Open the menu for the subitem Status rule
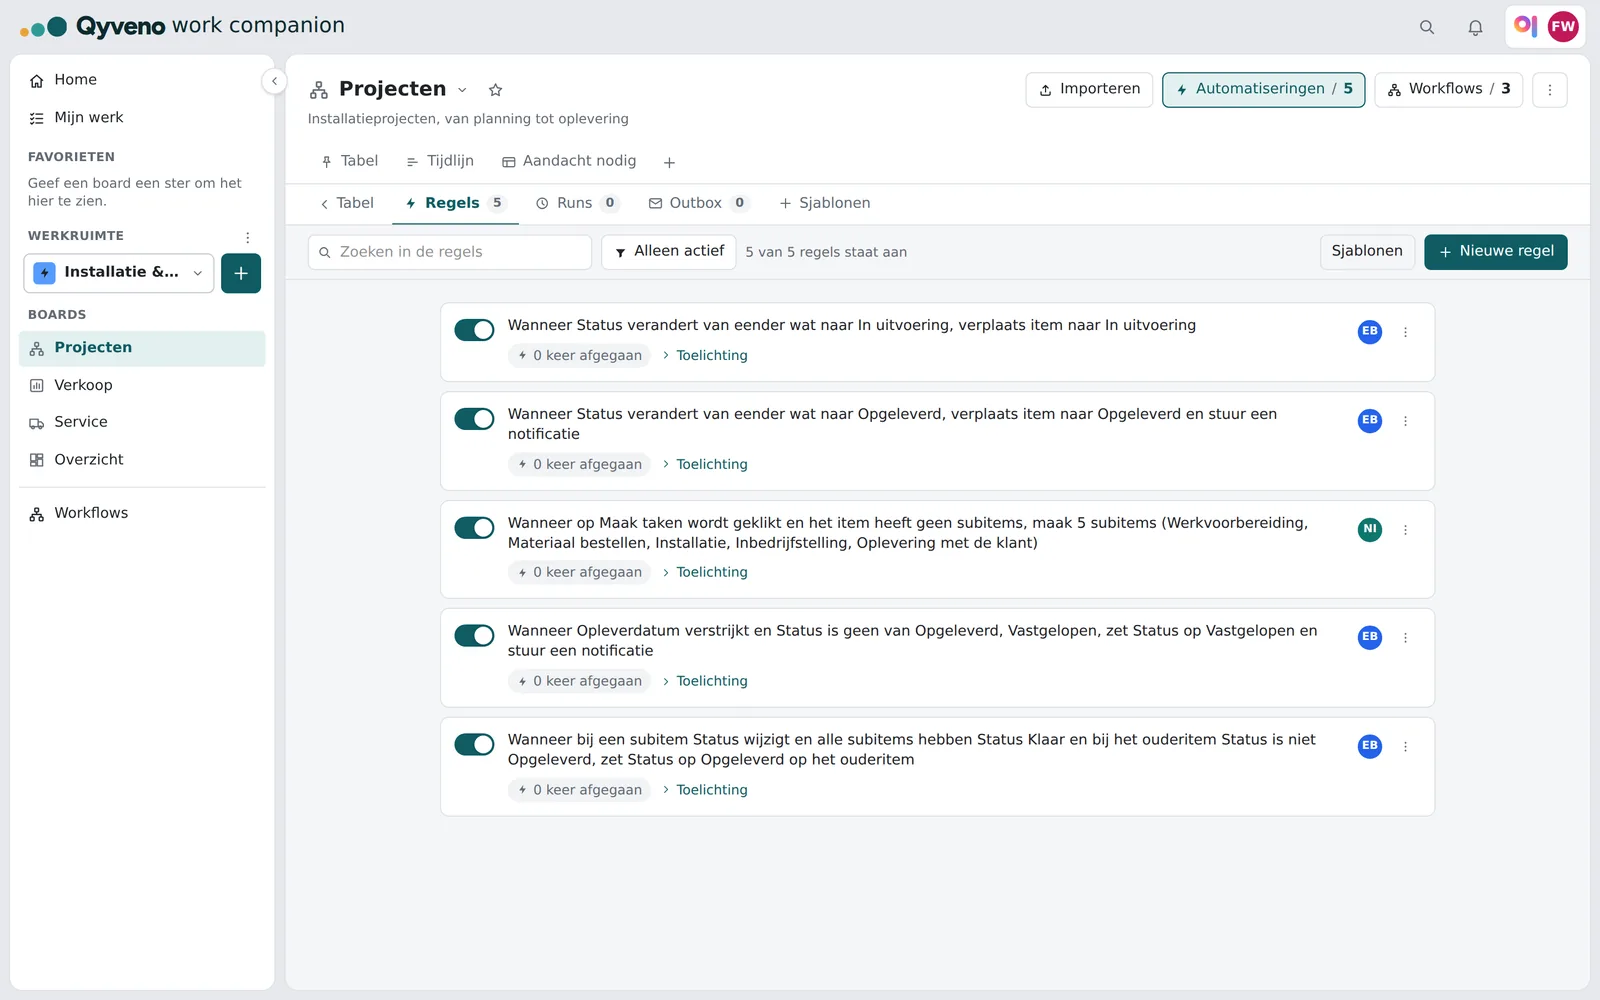1600x1000 pixels. click(x=1405, y=747)
